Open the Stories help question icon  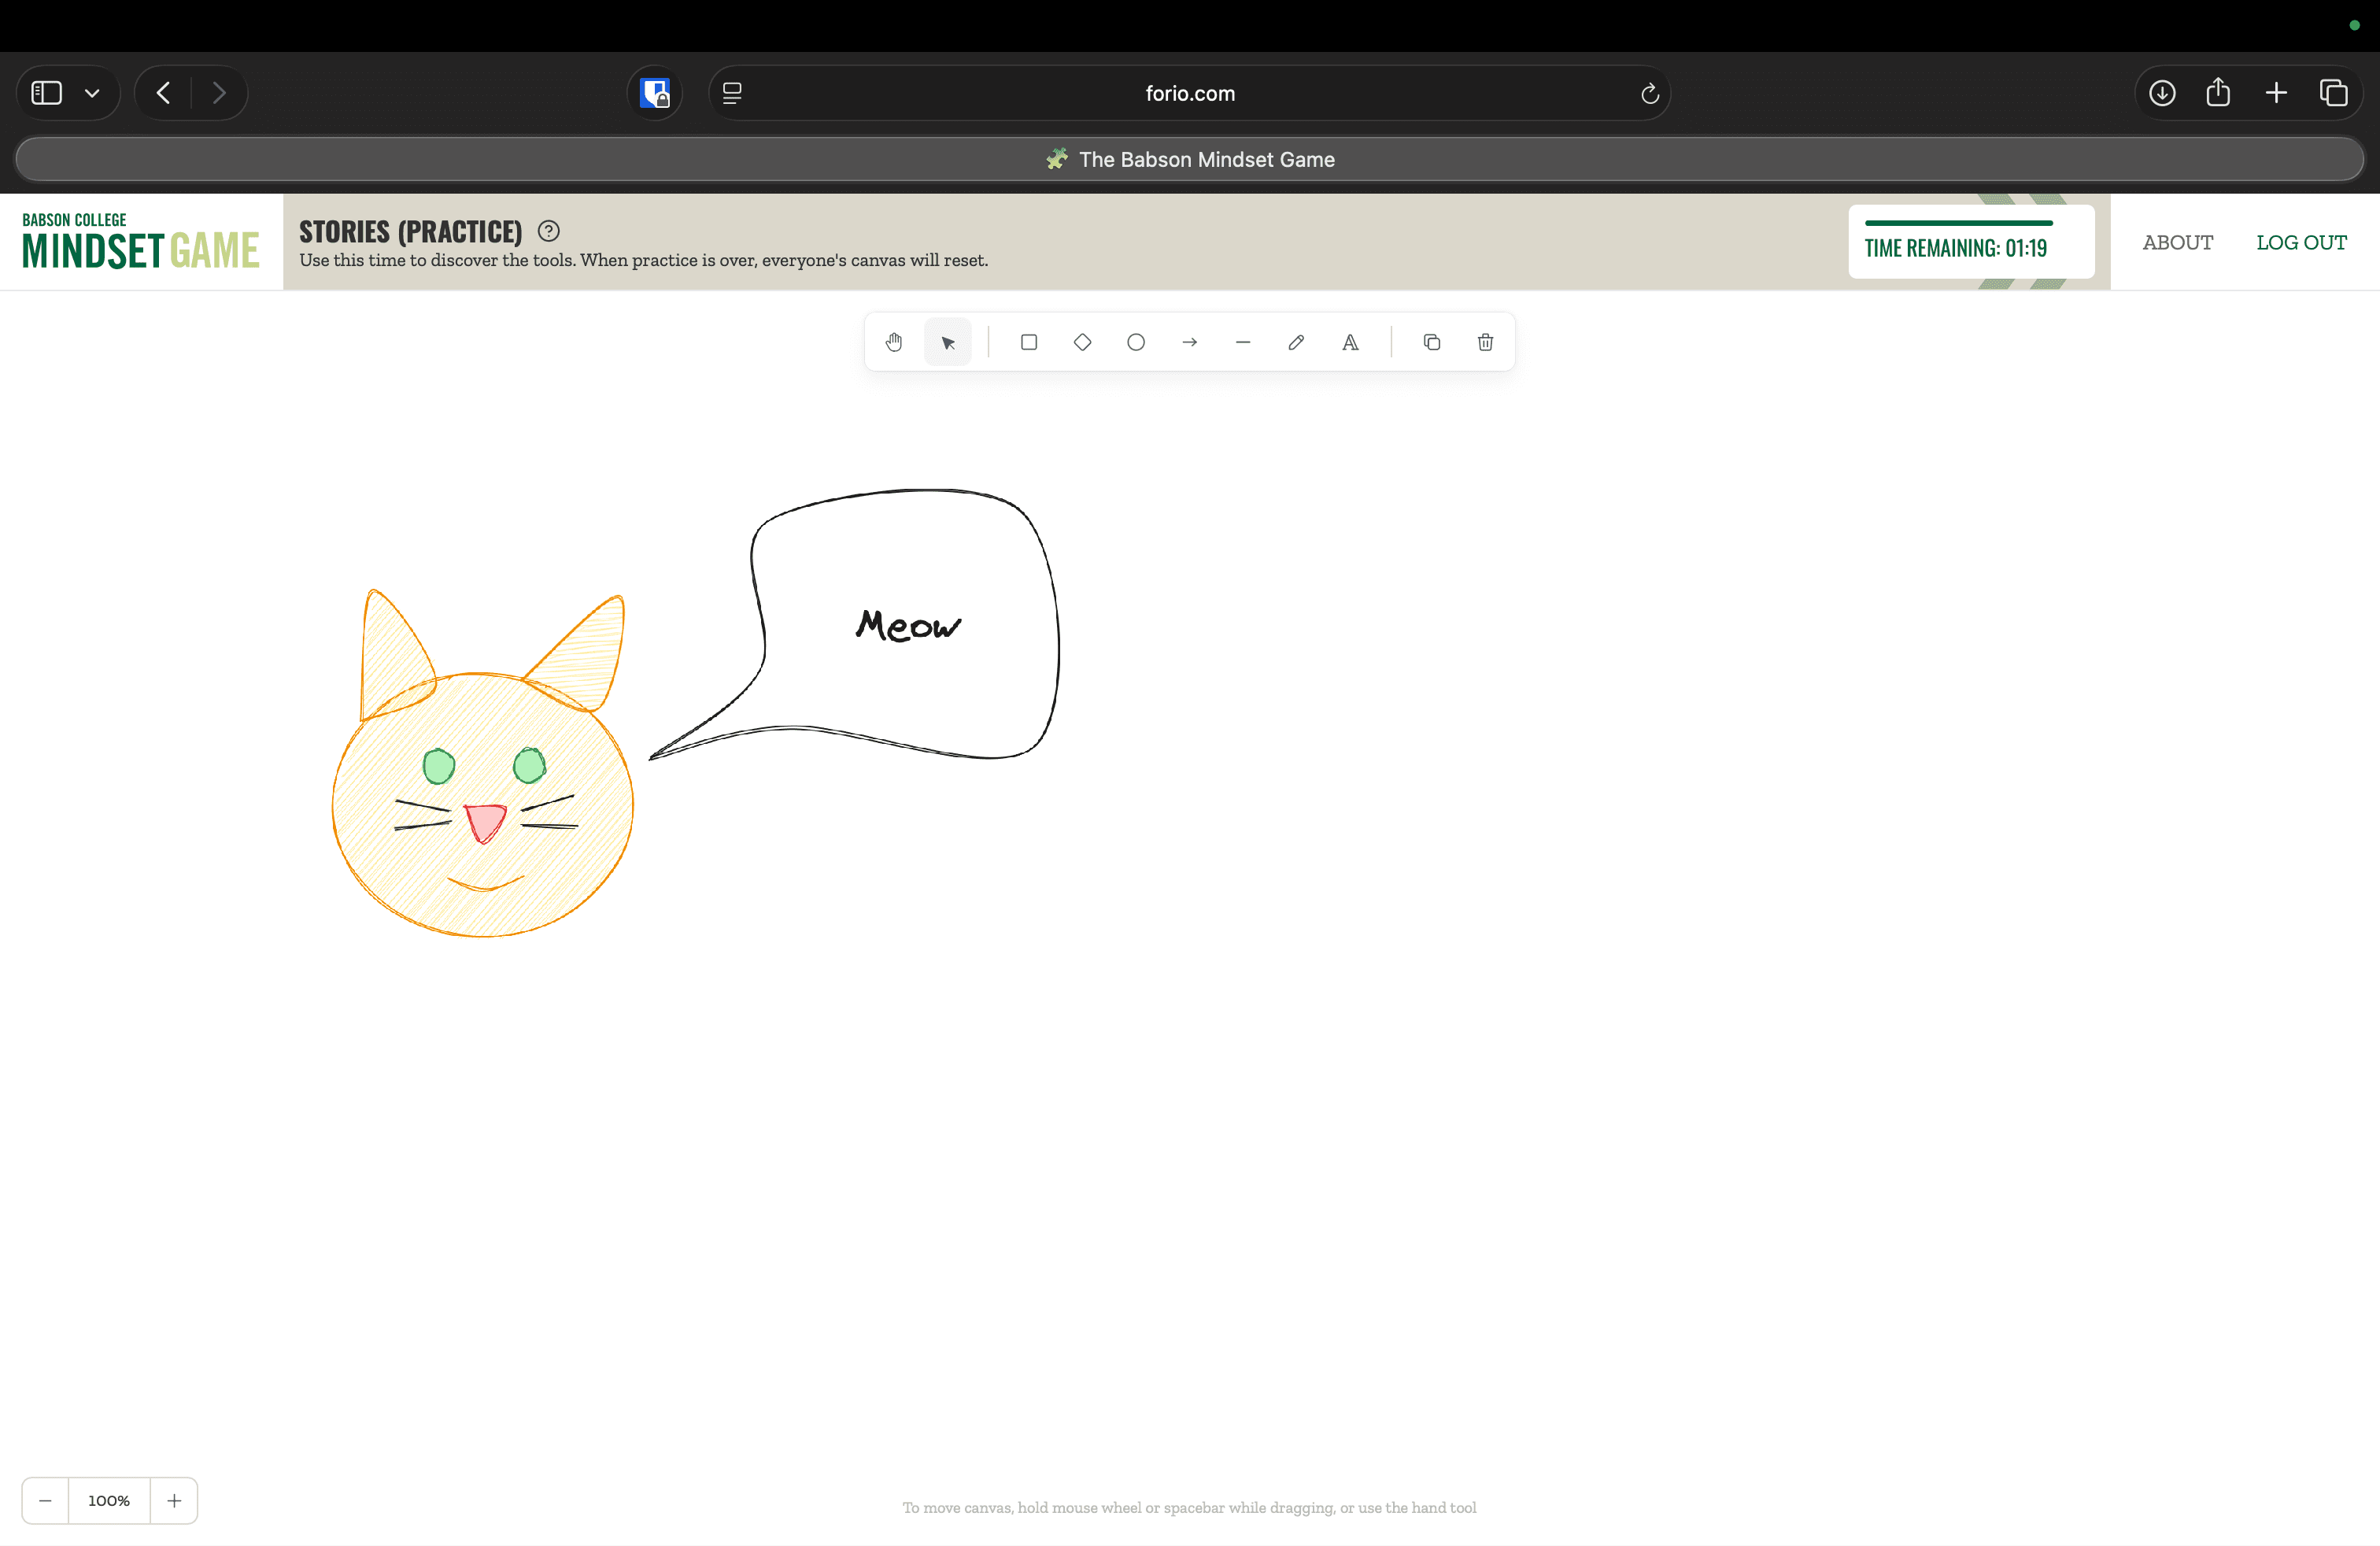tap(548, 231)
